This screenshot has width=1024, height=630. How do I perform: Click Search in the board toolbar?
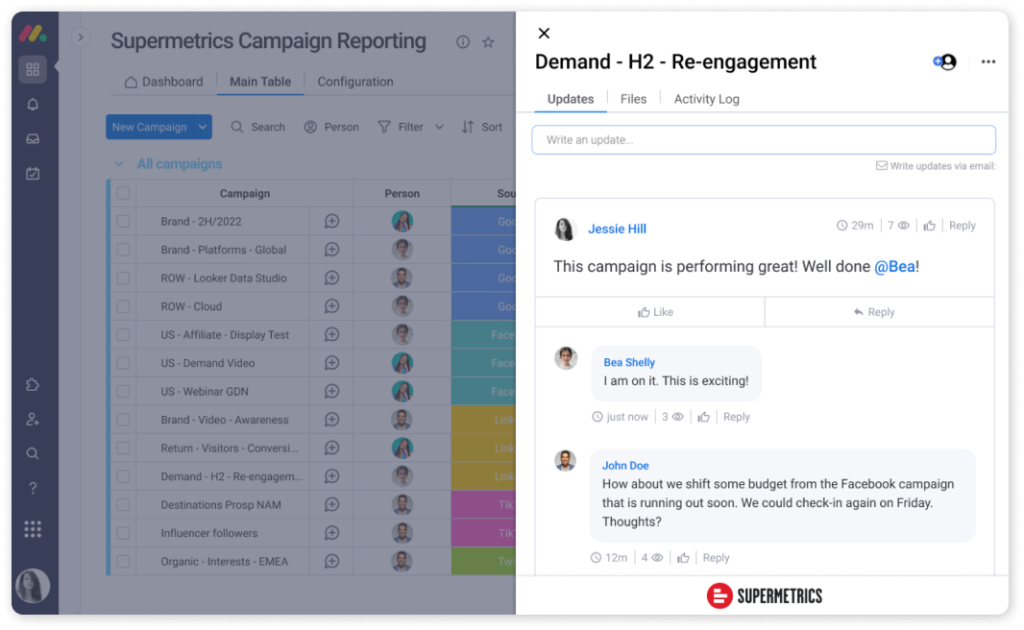[x=258, y=127]
